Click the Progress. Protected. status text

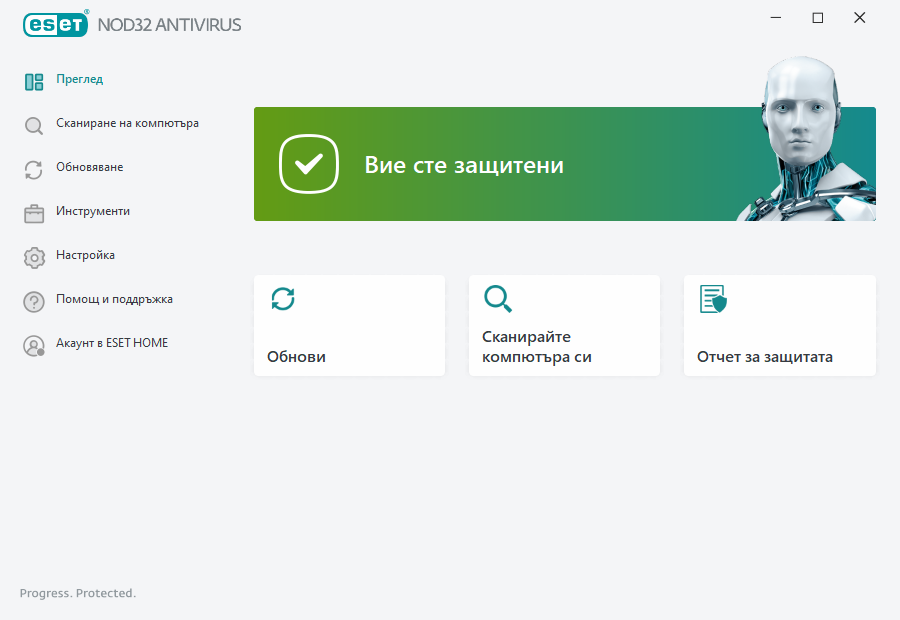(77, 593)
